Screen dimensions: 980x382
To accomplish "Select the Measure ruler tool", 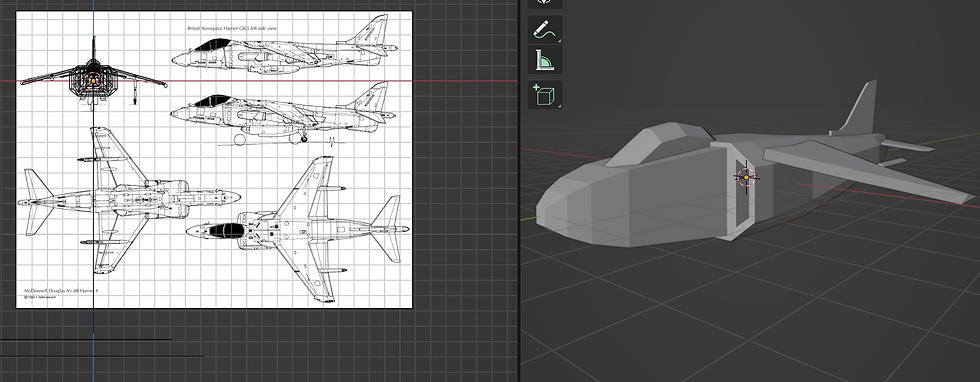I will [544, 60].
